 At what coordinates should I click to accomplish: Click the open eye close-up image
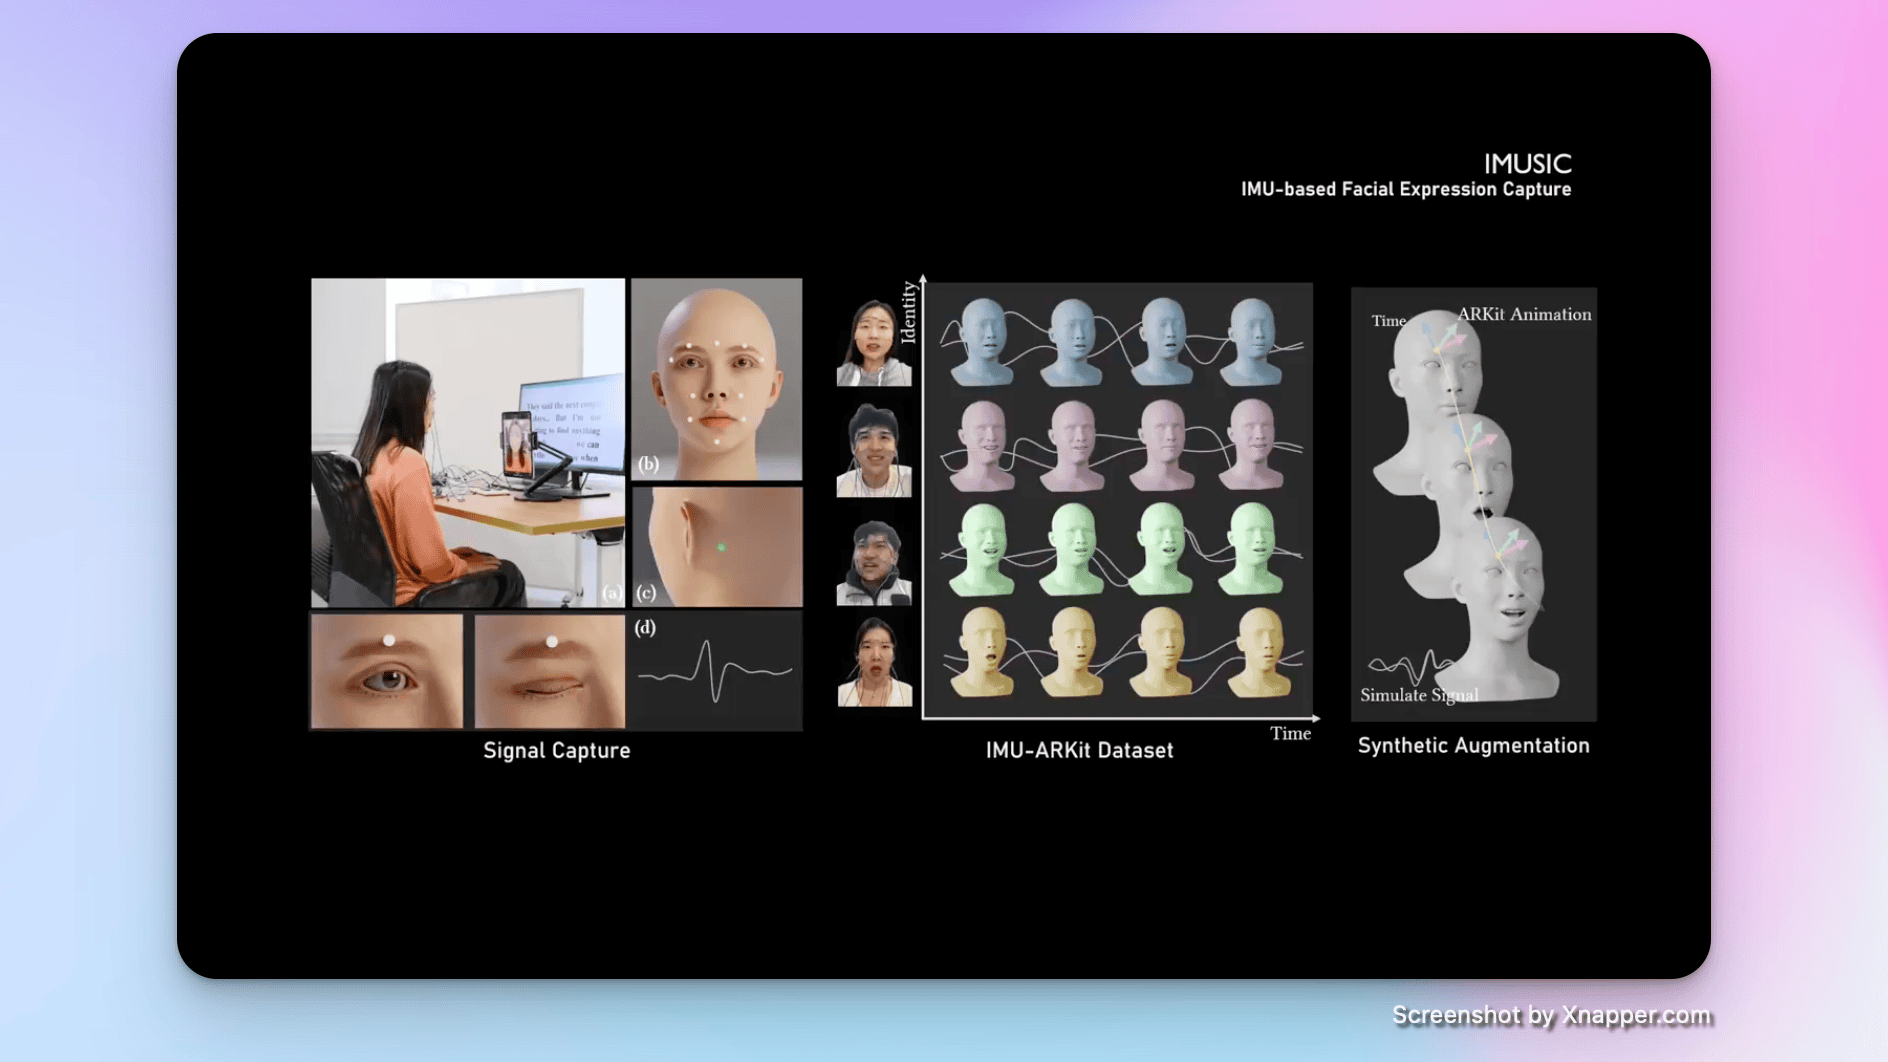click(x=387, y=671)
